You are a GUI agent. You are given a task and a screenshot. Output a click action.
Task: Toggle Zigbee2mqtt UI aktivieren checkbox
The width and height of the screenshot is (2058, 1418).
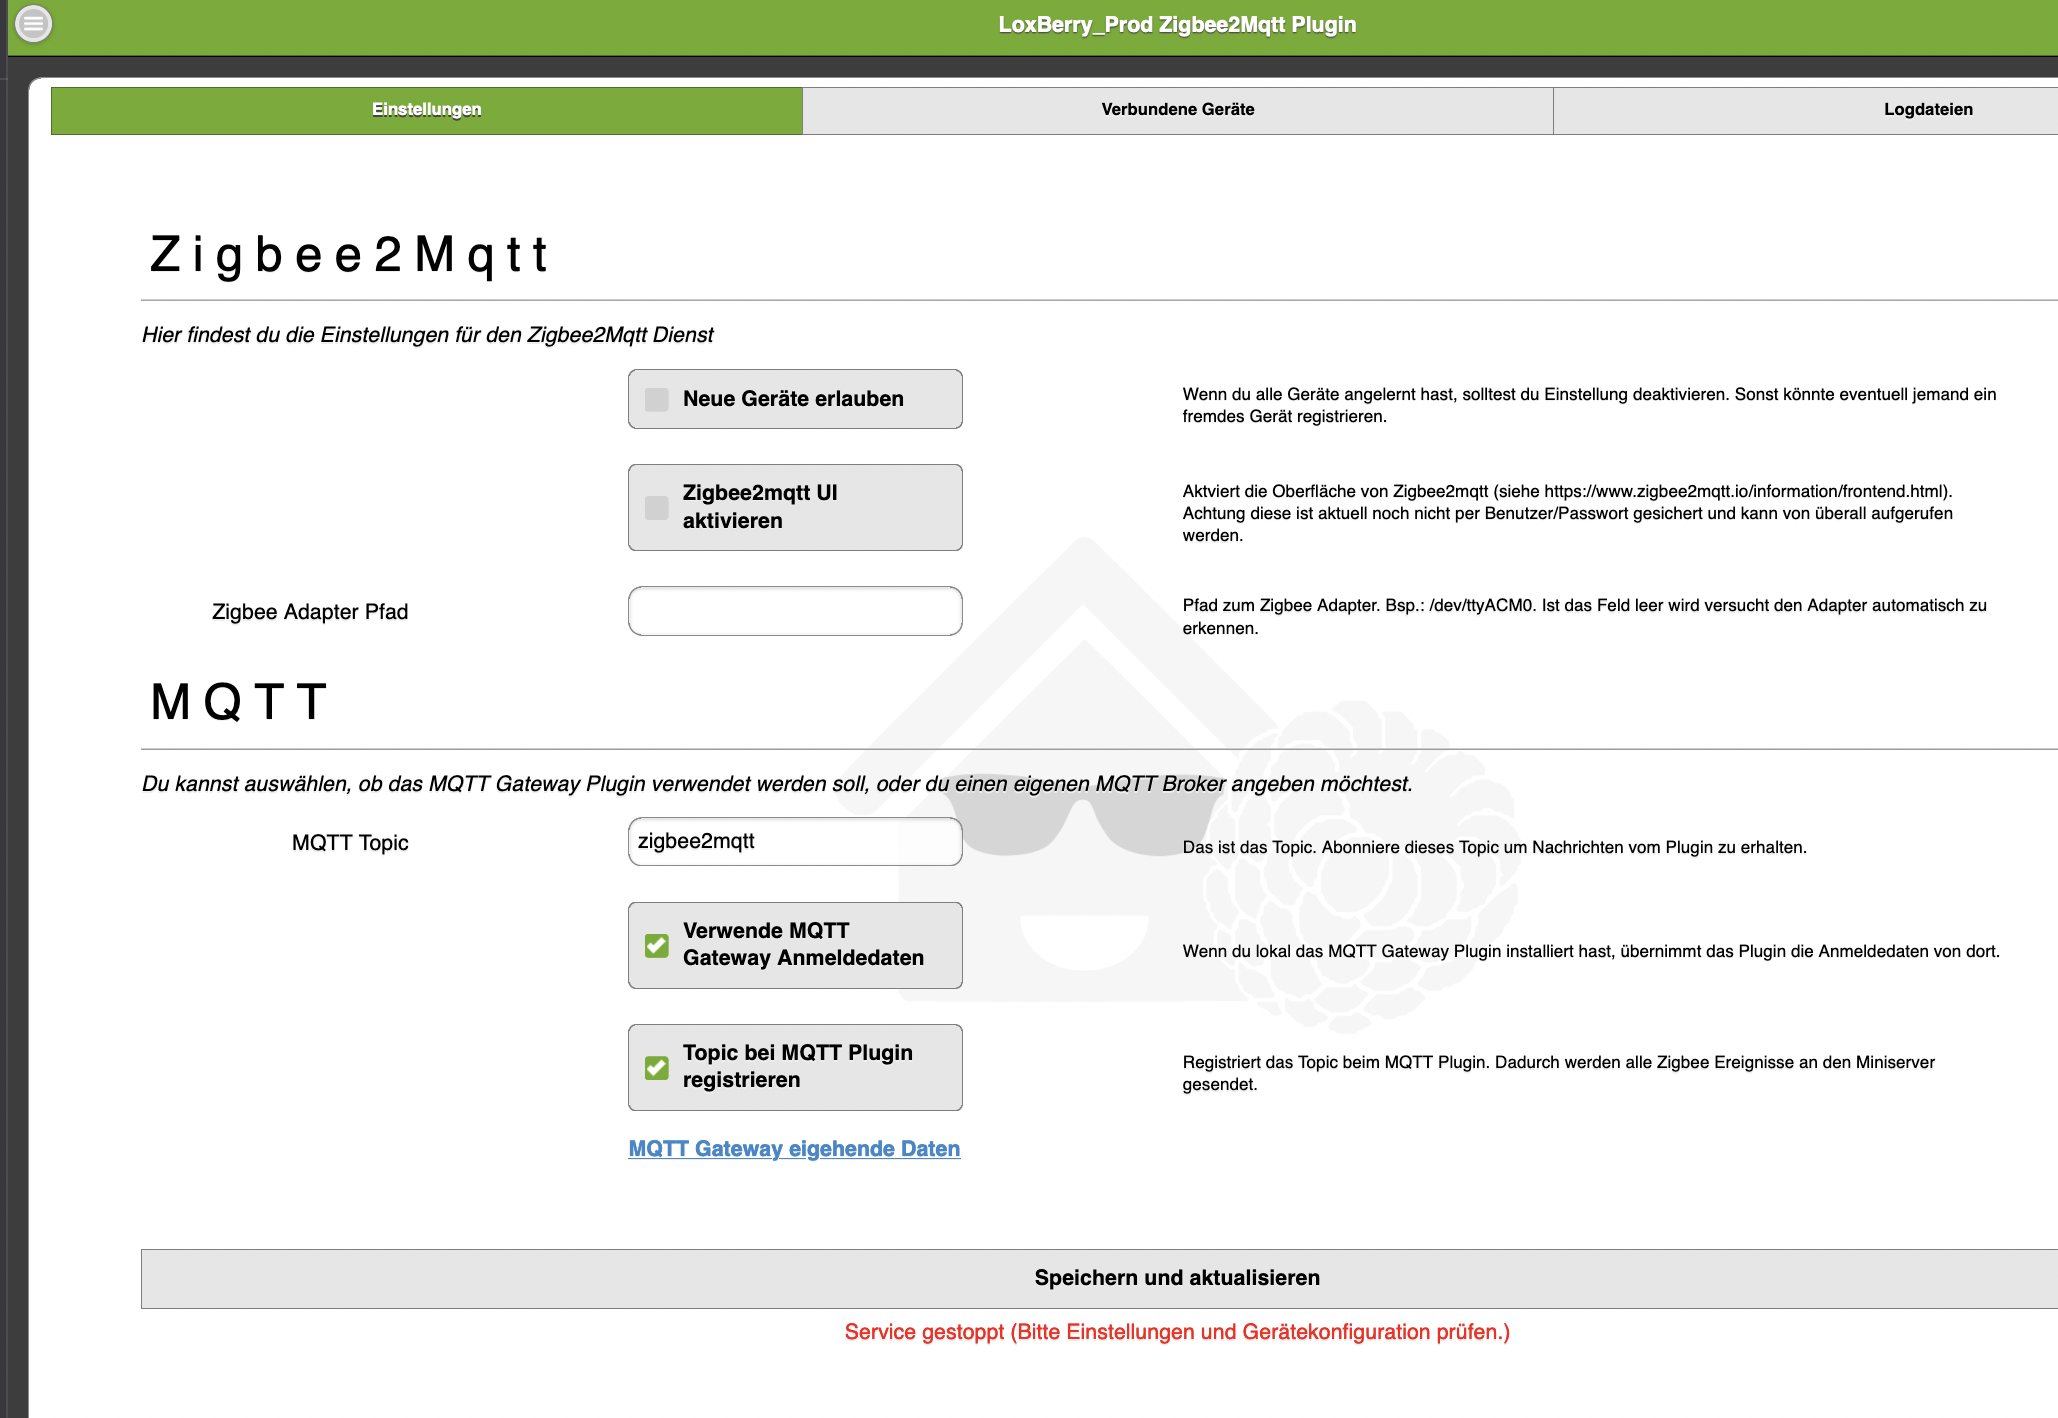657,508
